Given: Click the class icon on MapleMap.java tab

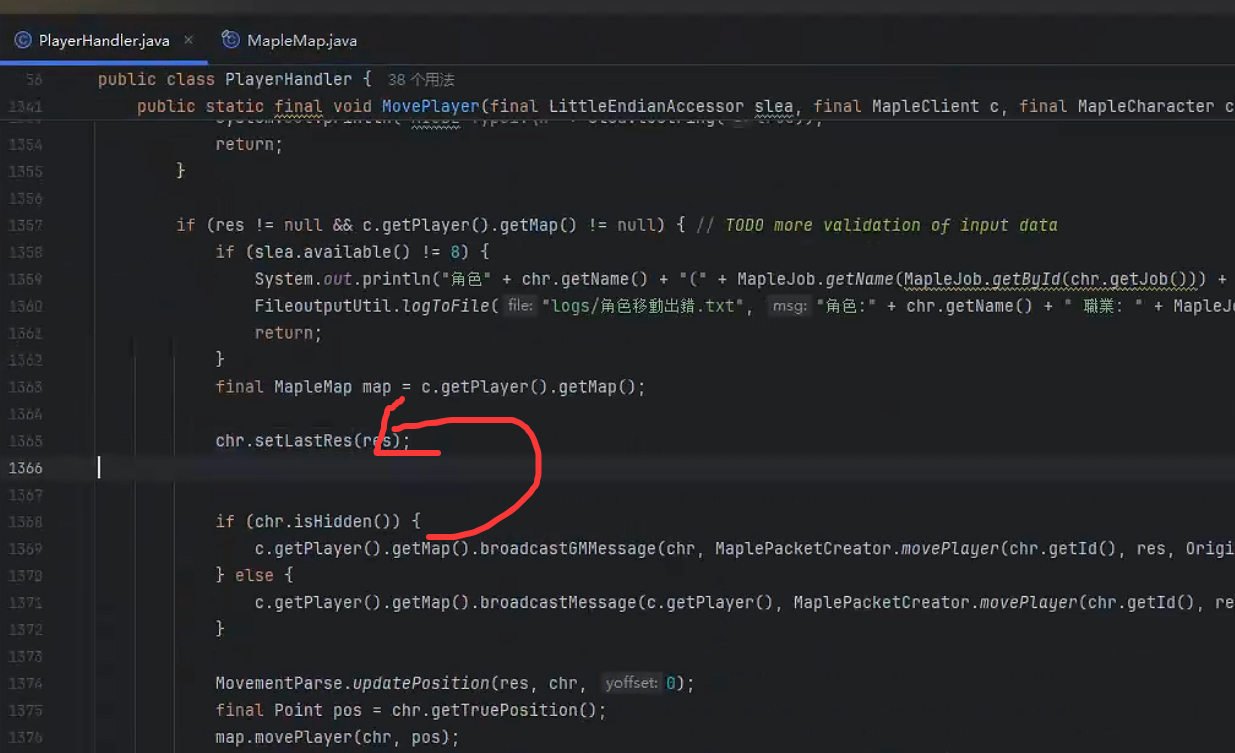Looking at the screenshot, I should 231,41.
